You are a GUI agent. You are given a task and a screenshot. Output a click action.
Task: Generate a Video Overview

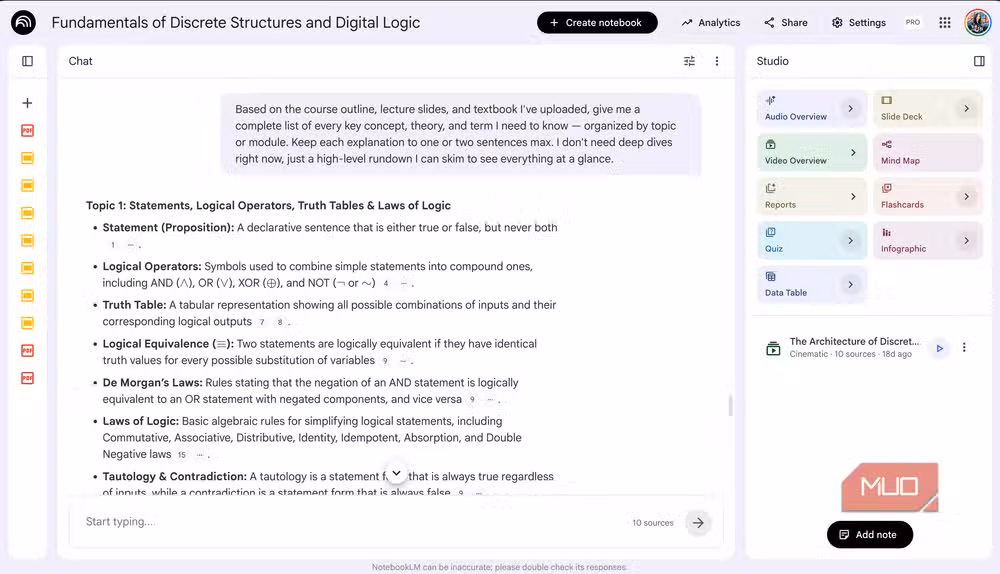pos(812,152)
